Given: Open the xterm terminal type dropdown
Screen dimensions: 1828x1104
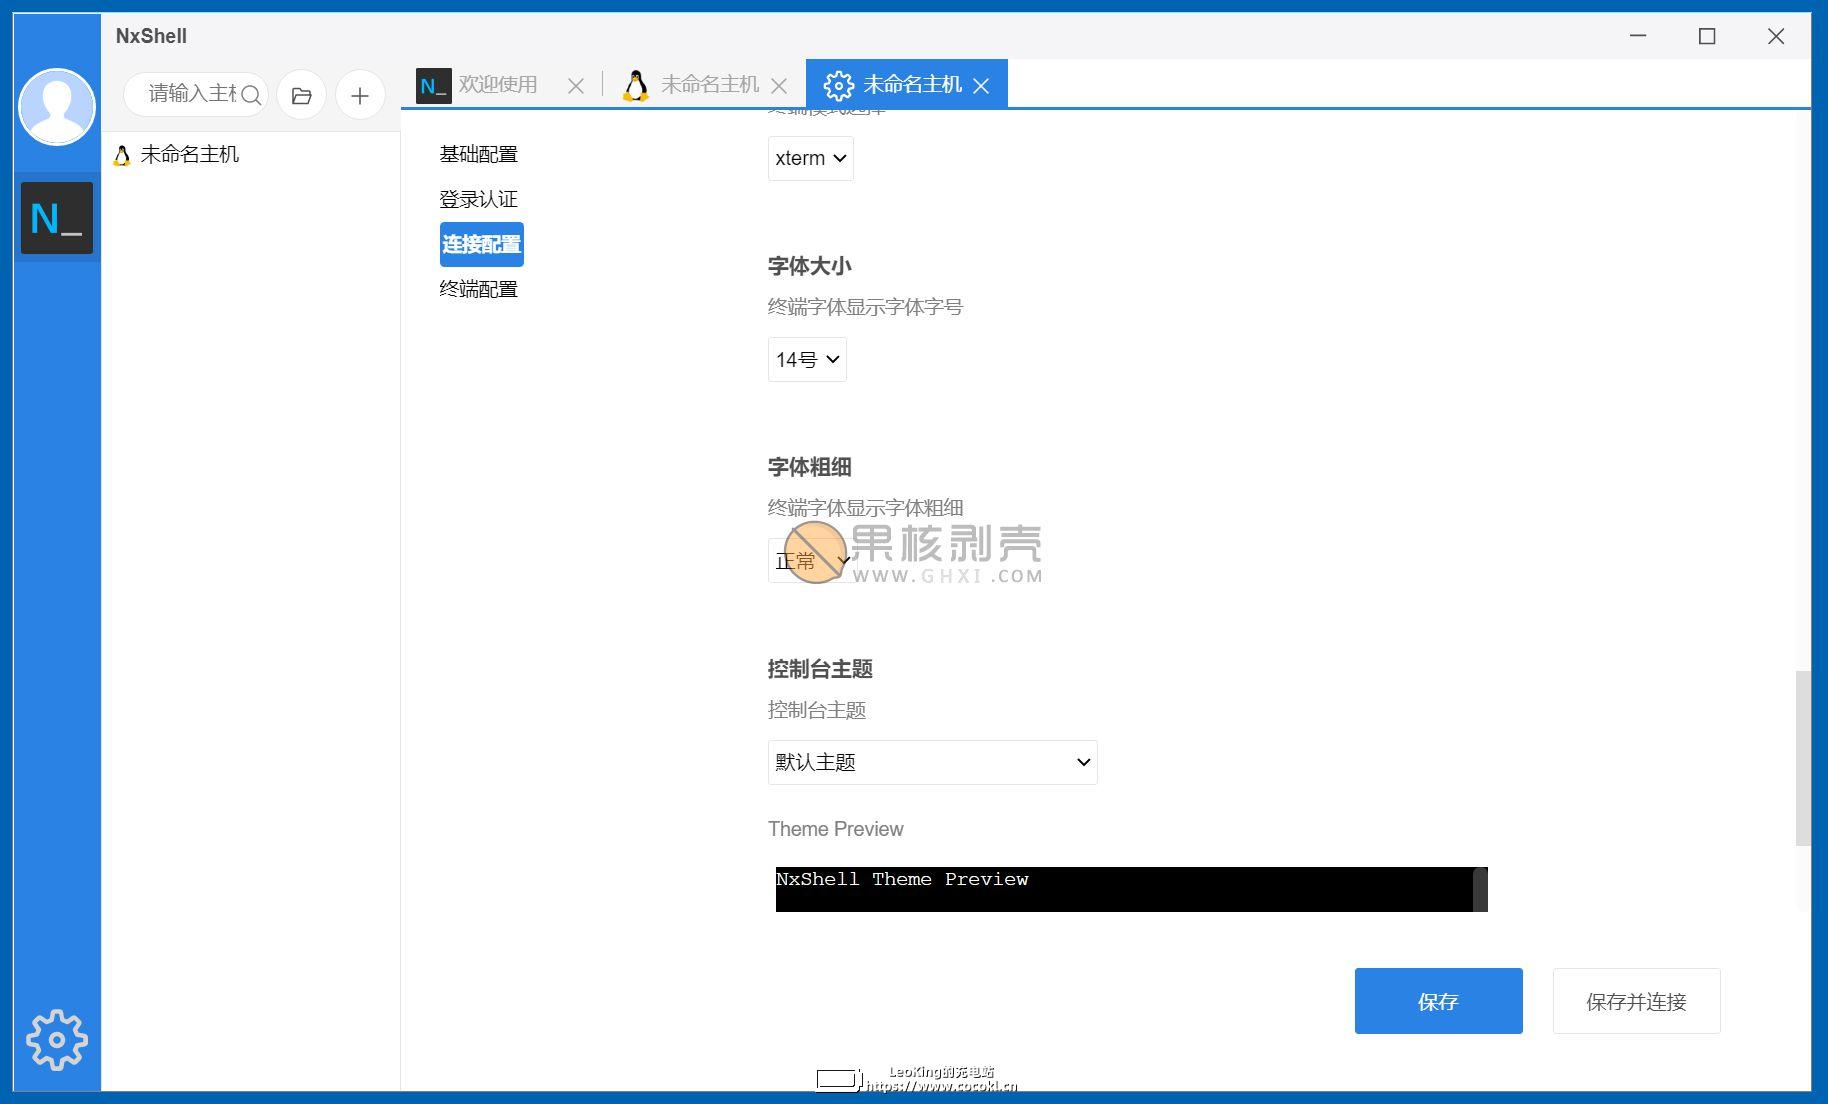Looking at the screenshot, I should [811, 158].
